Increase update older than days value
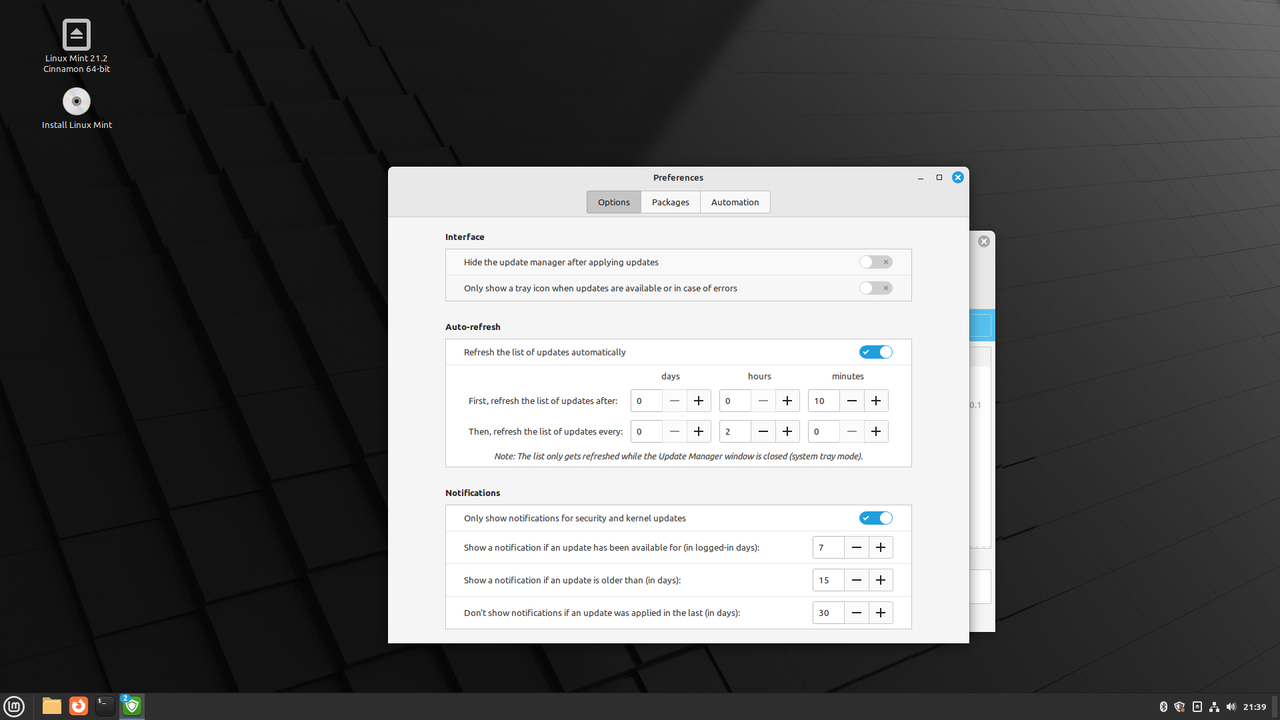Viewport: 1280px width, 720px height. pyautogui.click(x=881, y=580)
